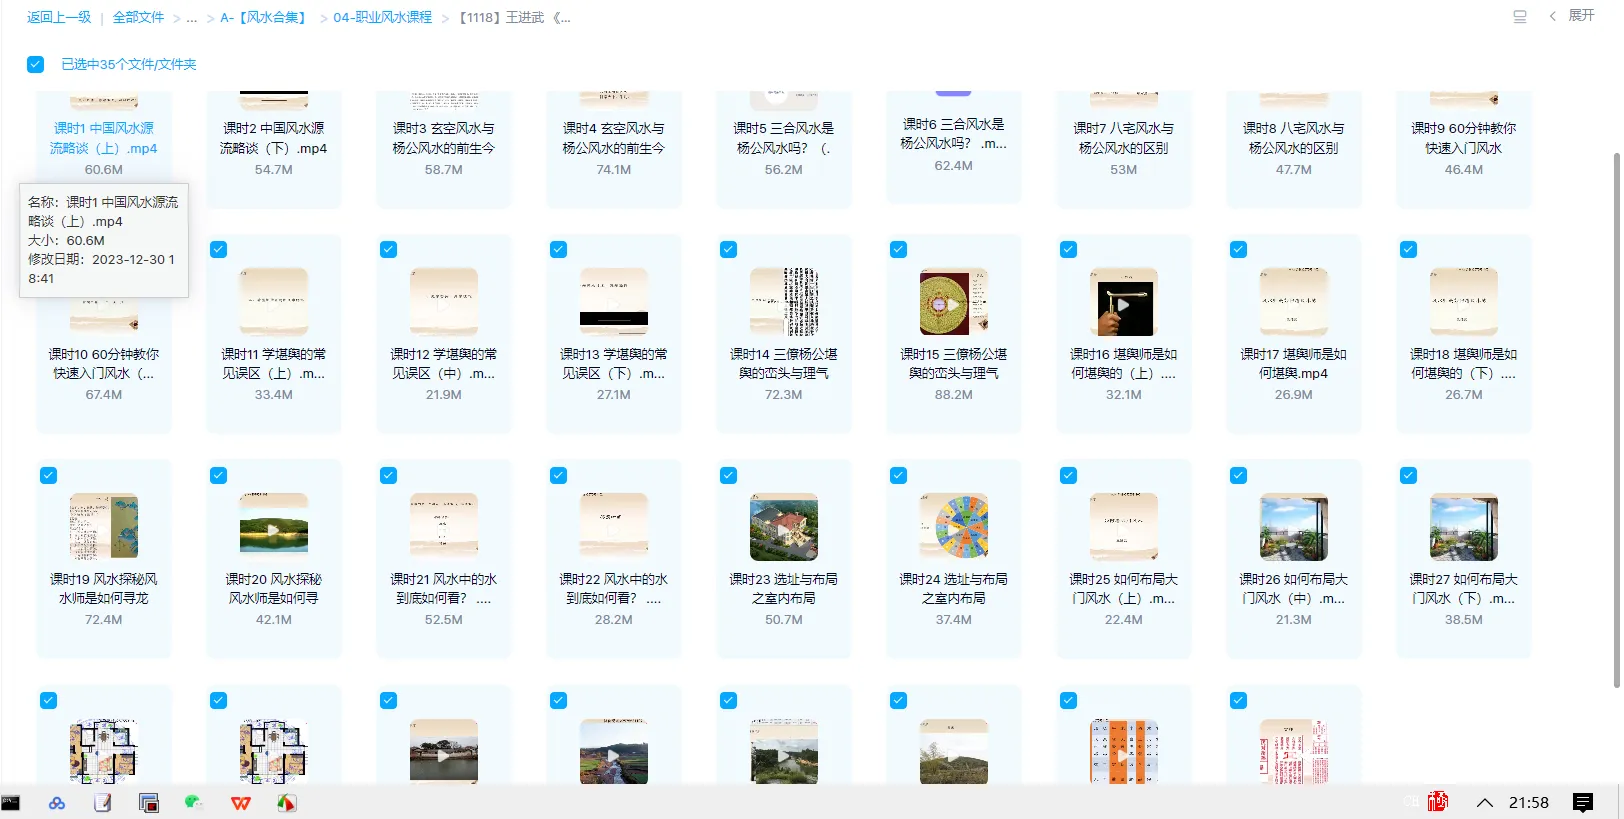This screenshot has height=819, width=1624.
Task: Open the 课时17 堪舆师是如何堪舆.mp4 thumbnail
Action: pos(1294,302)
